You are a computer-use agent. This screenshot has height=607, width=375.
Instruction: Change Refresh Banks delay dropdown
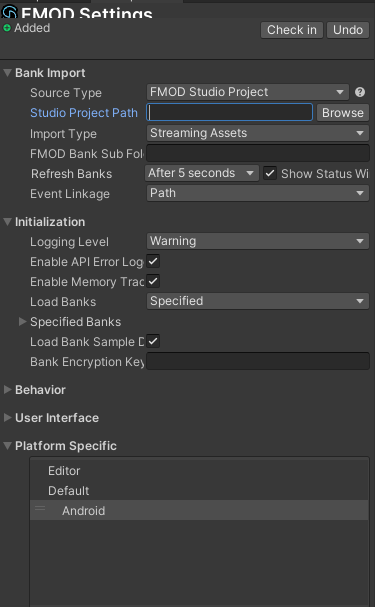pyautogui.click(x=202, y=173)
